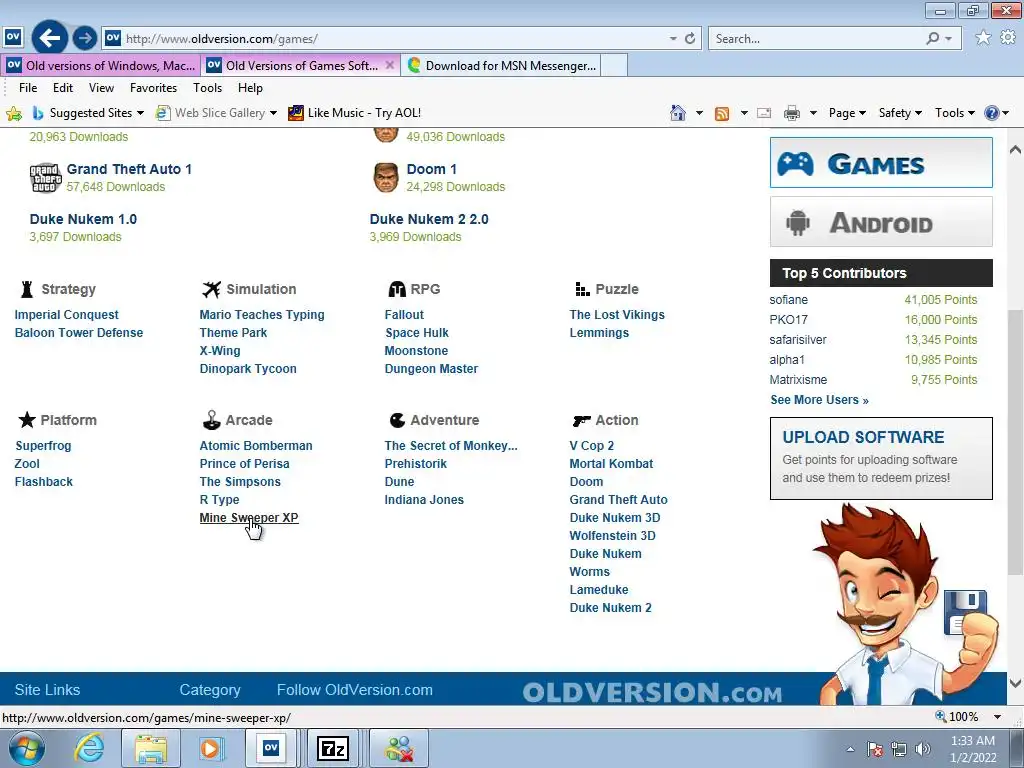
Task: Click the search magnifier icon
Action: pyautogui.click(x=933, y=39)
